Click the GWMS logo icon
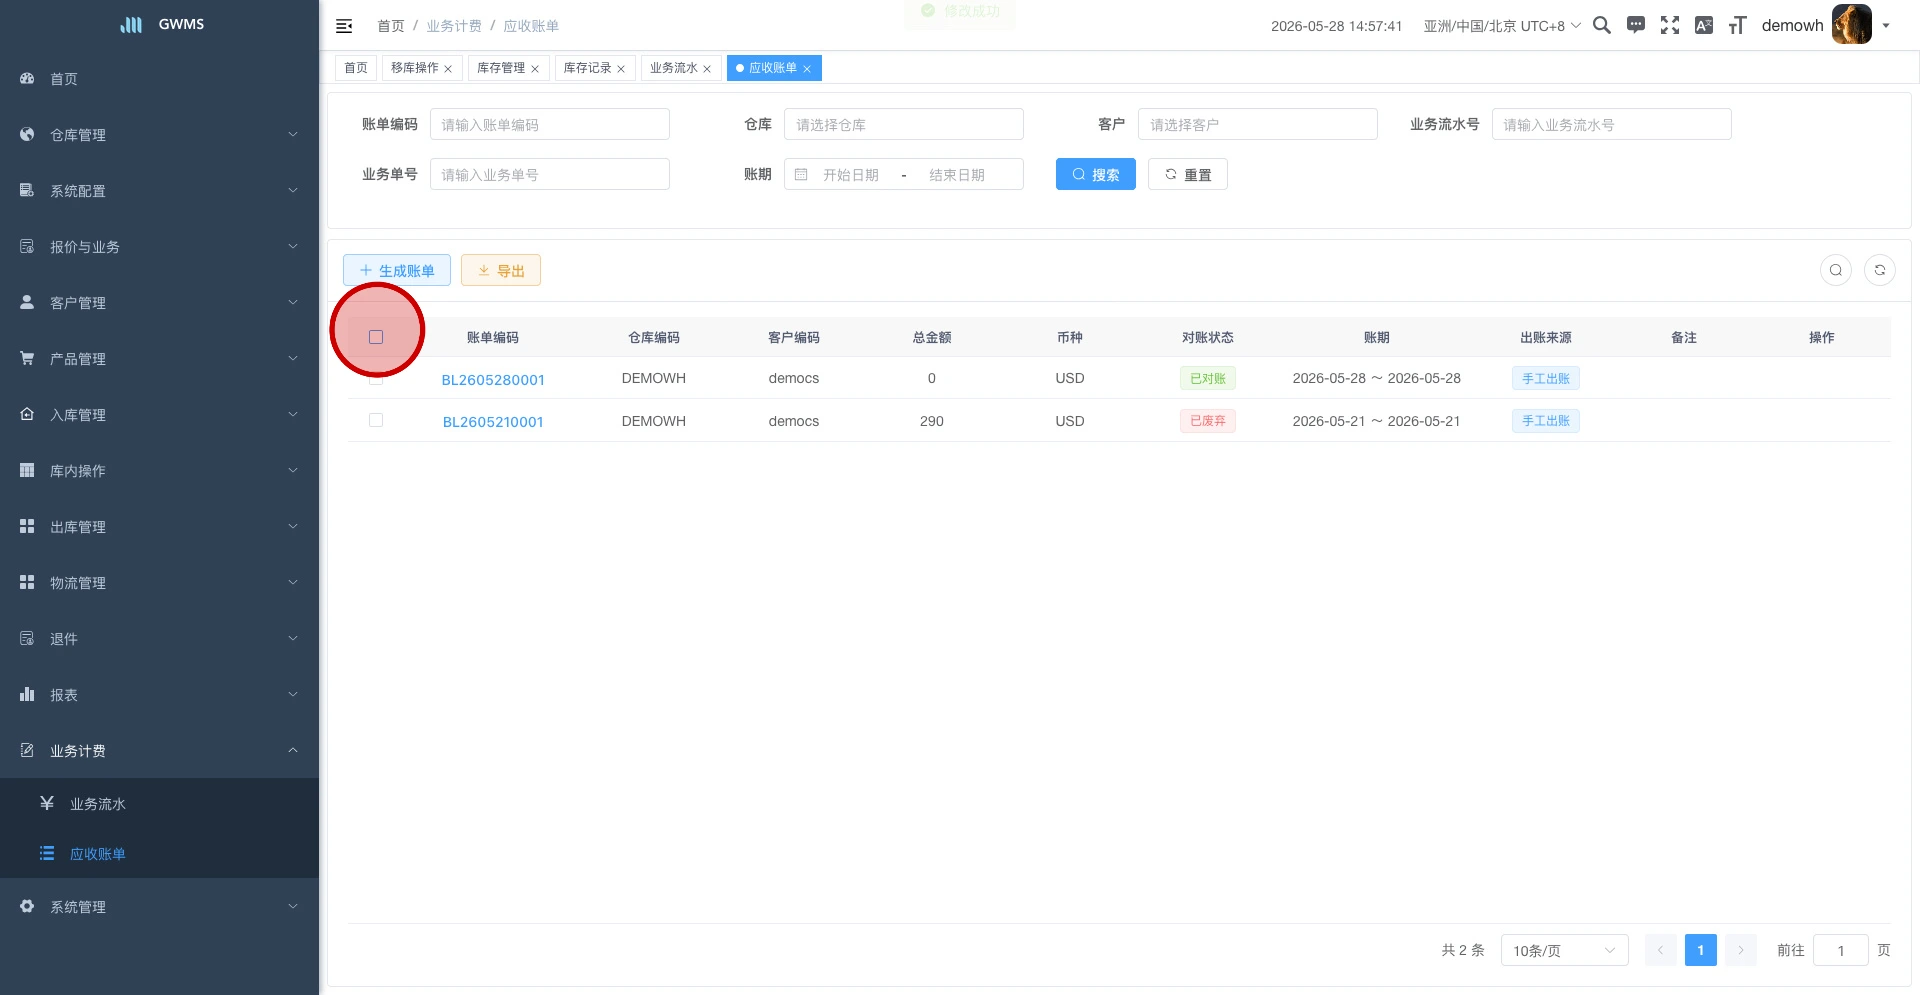This screenshot has height=995, width=1920. 131,24
